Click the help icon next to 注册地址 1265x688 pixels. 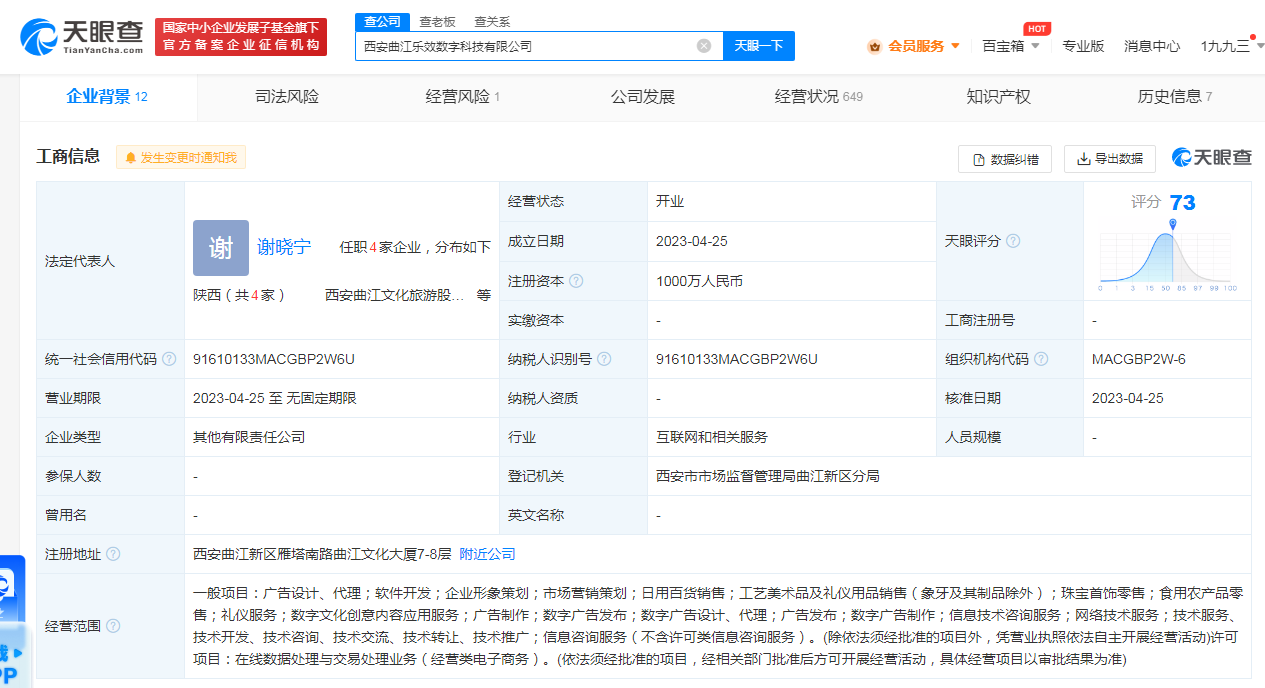tap(113, 554)
